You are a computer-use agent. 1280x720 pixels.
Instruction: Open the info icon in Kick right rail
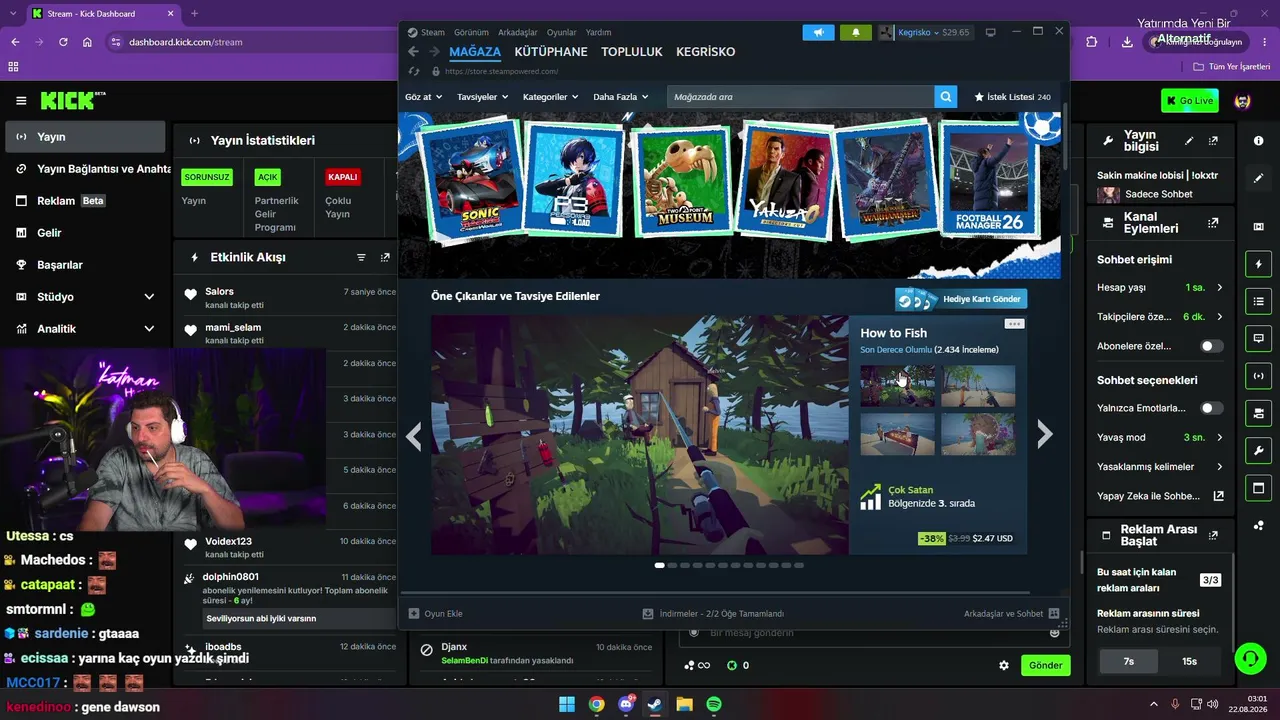(1258, 141)
